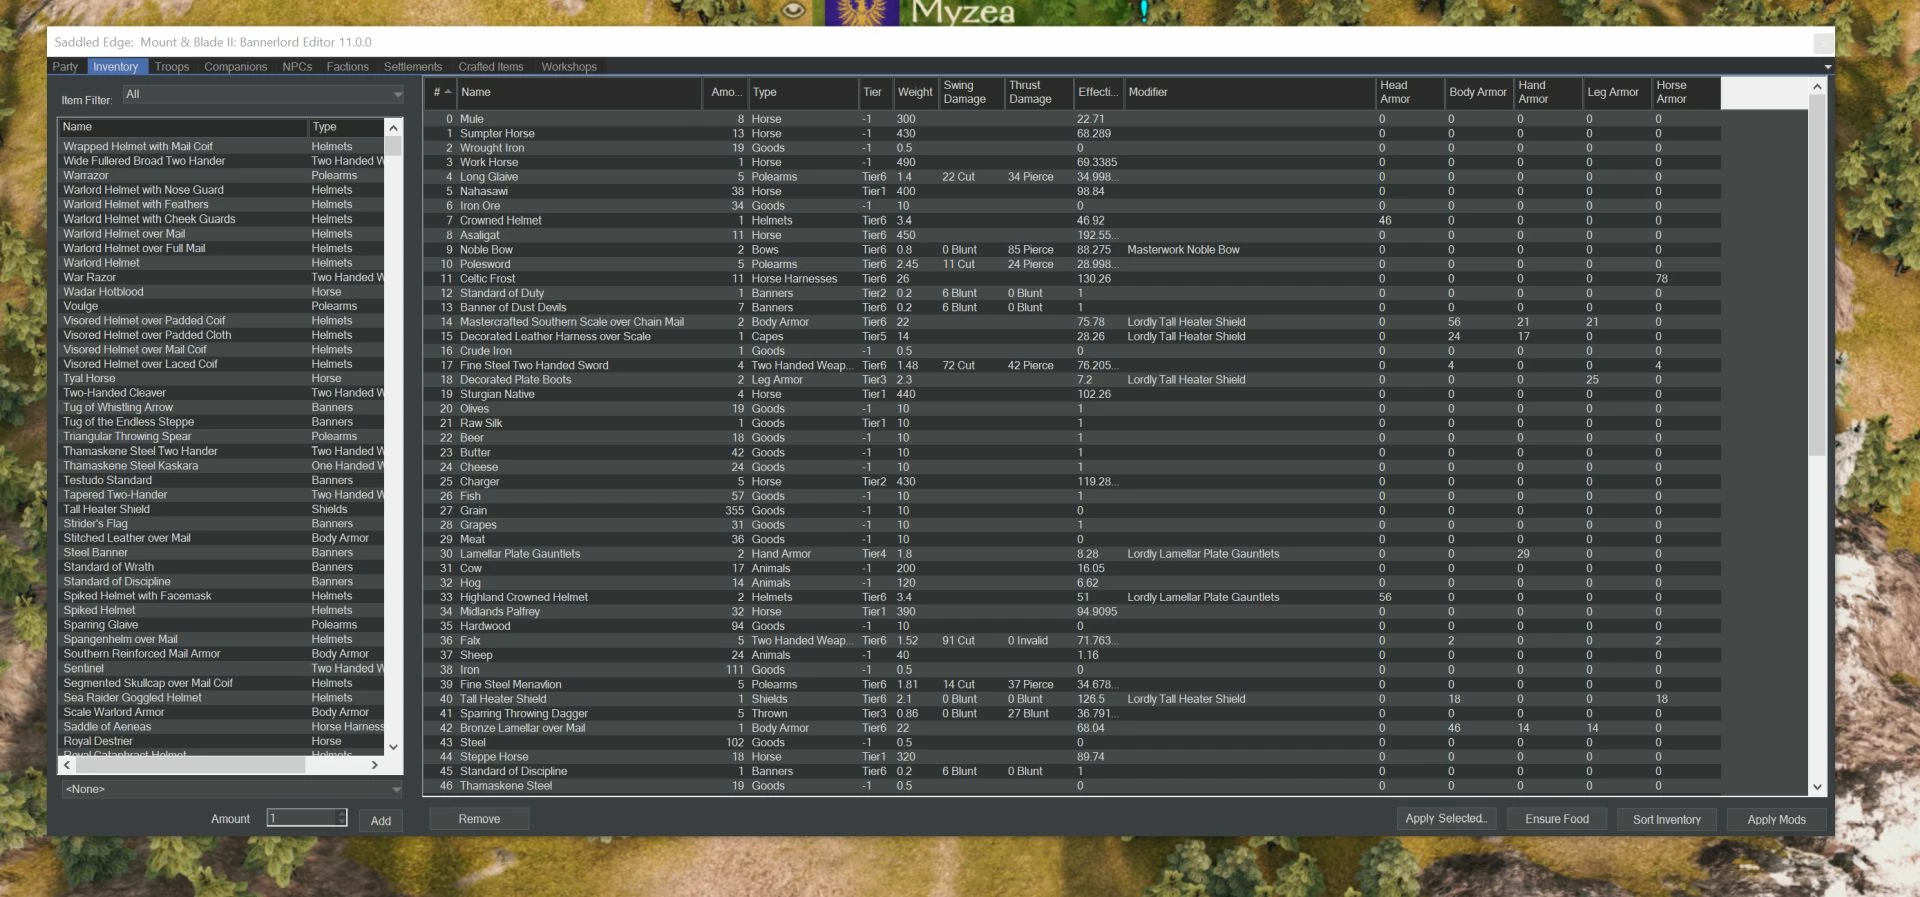This screenshot has width=1920, height=897.
Task: Sort by Body Armor column header
Action: click(x=1478, y=92)
